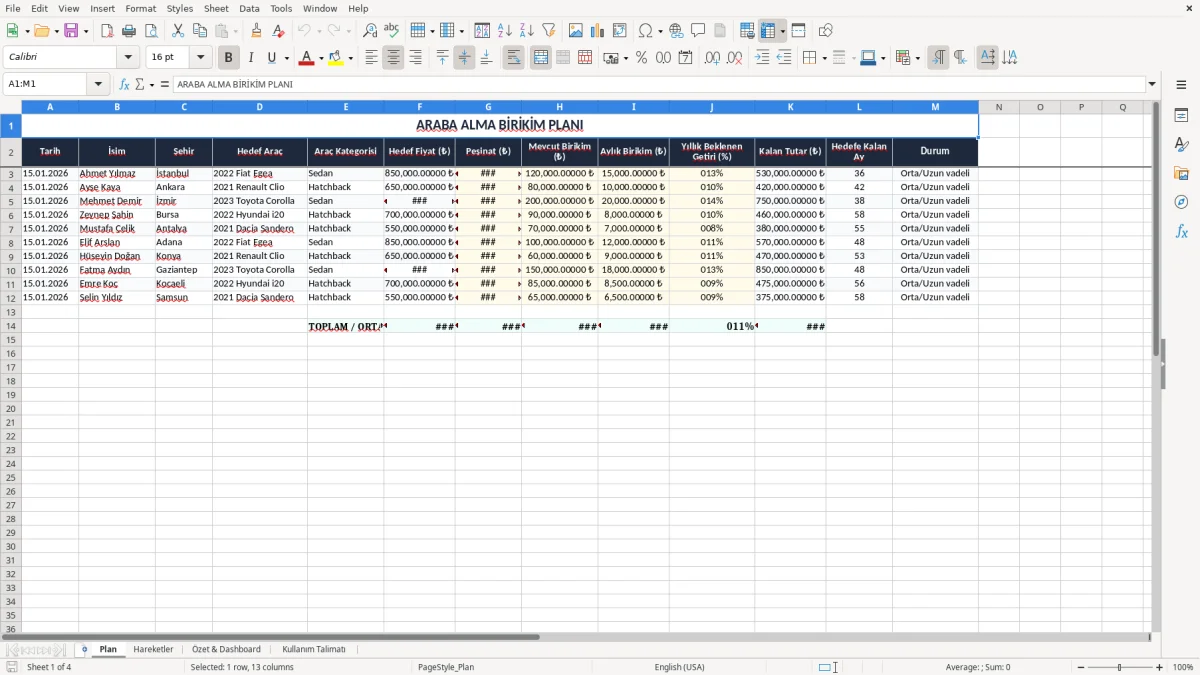Screen dimensions: 1200x675
Task: Expand the Font Size dropdown
Action: click(200, 58)
